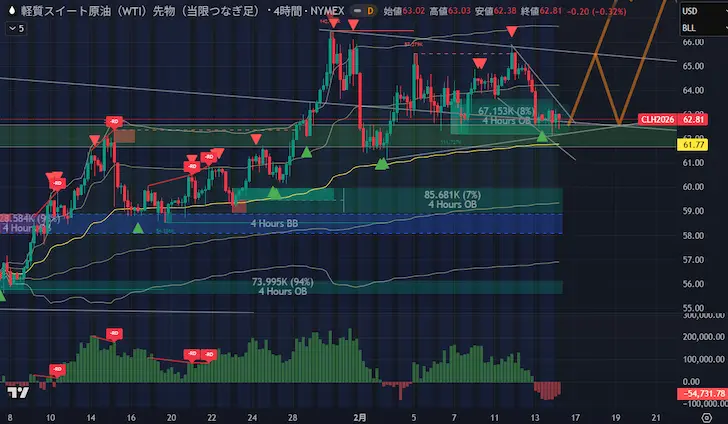Screen dimensions: 728x424
Task: Open the BLL unit selector
Action: (x=690, y=28)
